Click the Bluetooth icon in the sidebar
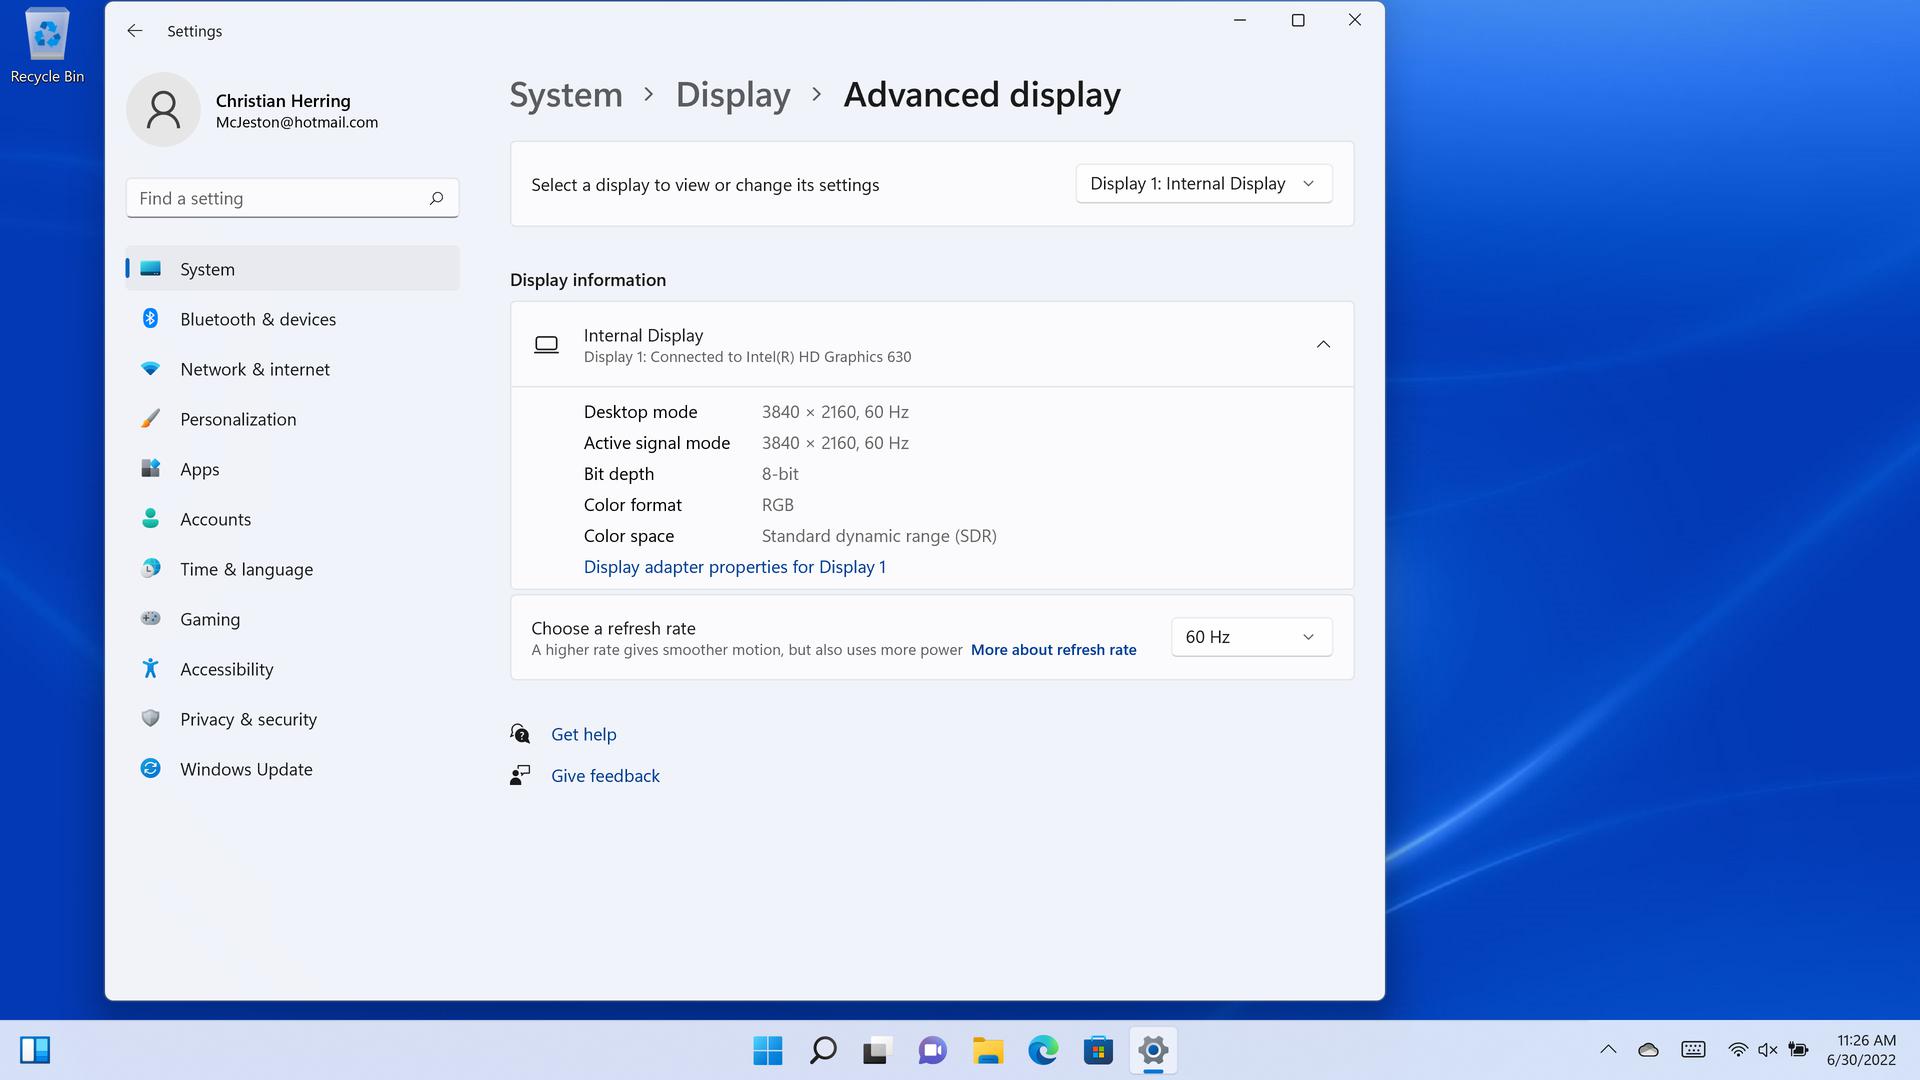 coord(150,318)
